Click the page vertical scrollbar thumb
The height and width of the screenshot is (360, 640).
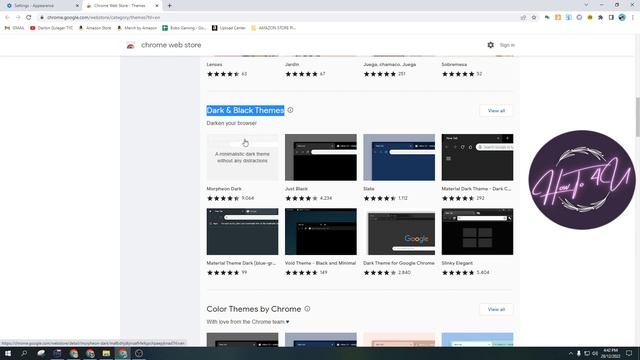tap(637, 117)
